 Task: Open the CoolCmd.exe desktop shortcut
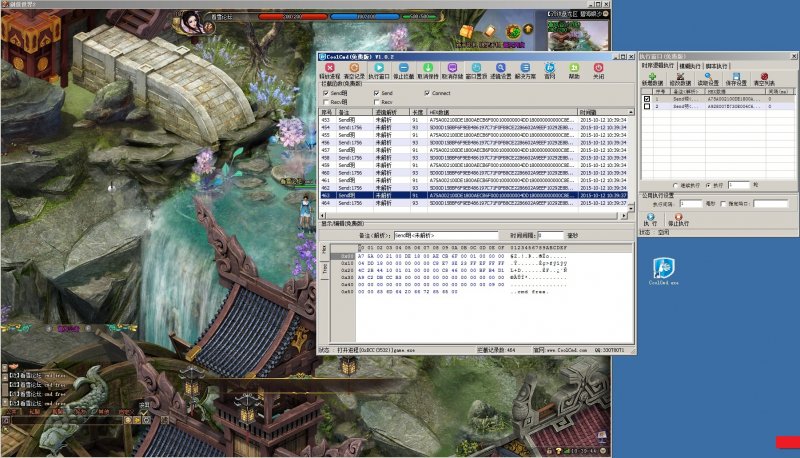(x=664, y=271)
